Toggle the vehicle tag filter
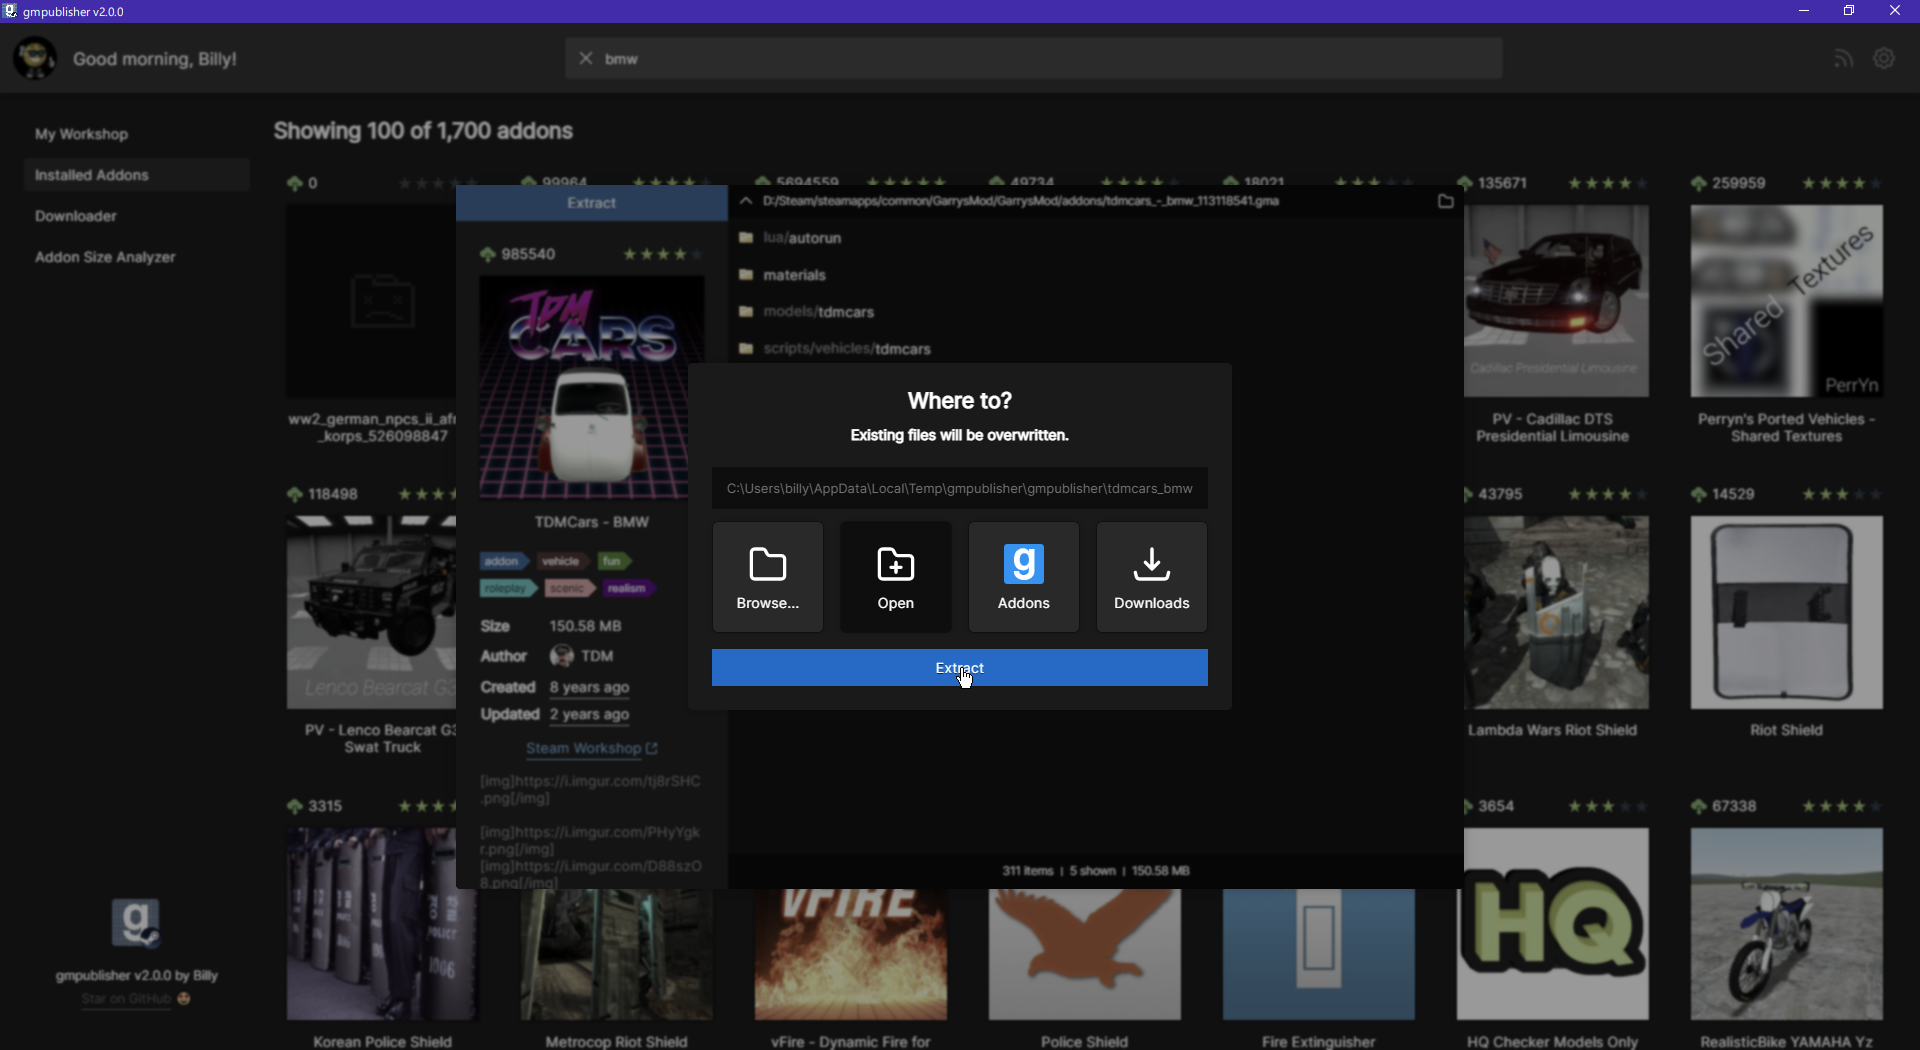This screenshot has width=1920, height=1050. pos(561,560)
